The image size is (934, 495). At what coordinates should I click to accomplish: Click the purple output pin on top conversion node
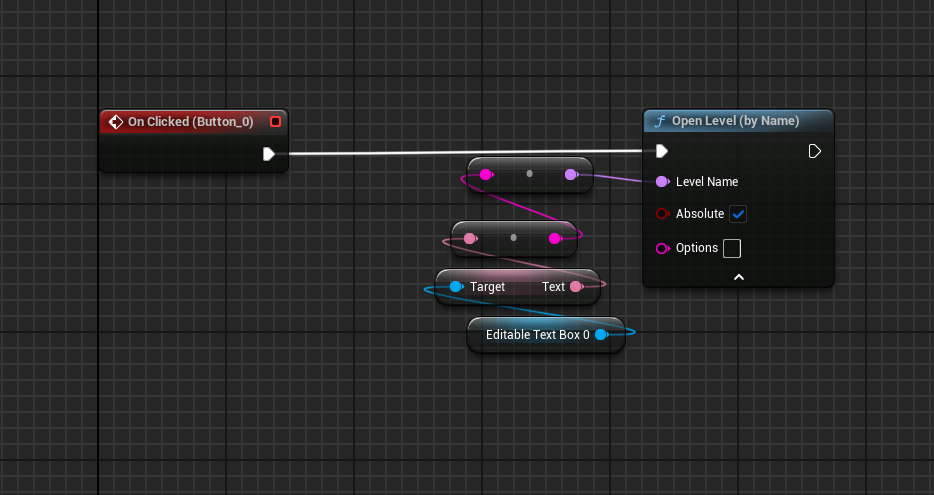[x=570, y=174]
